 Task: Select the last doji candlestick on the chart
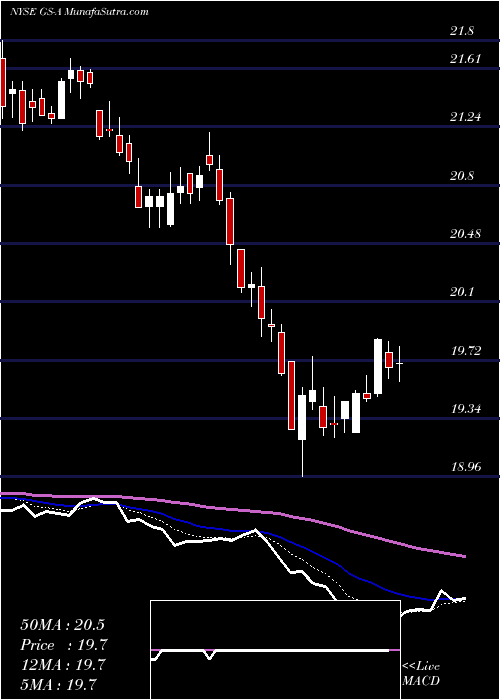pyautogui.click(x=400, y=363)
